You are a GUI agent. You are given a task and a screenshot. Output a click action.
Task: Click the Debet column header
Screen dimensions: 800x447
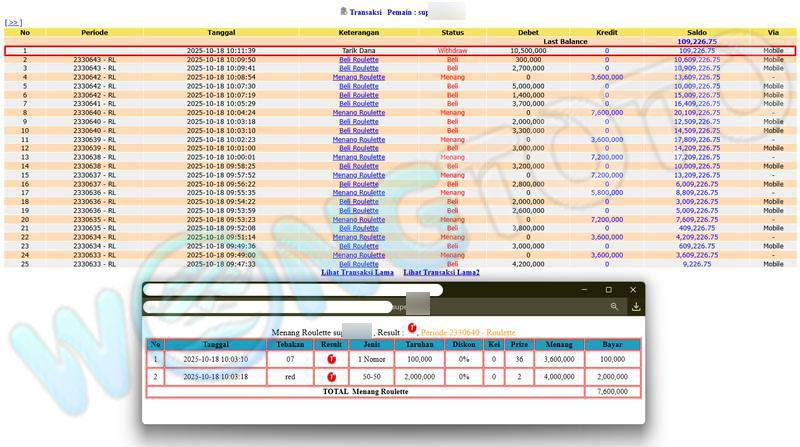[x=528, y=32]
